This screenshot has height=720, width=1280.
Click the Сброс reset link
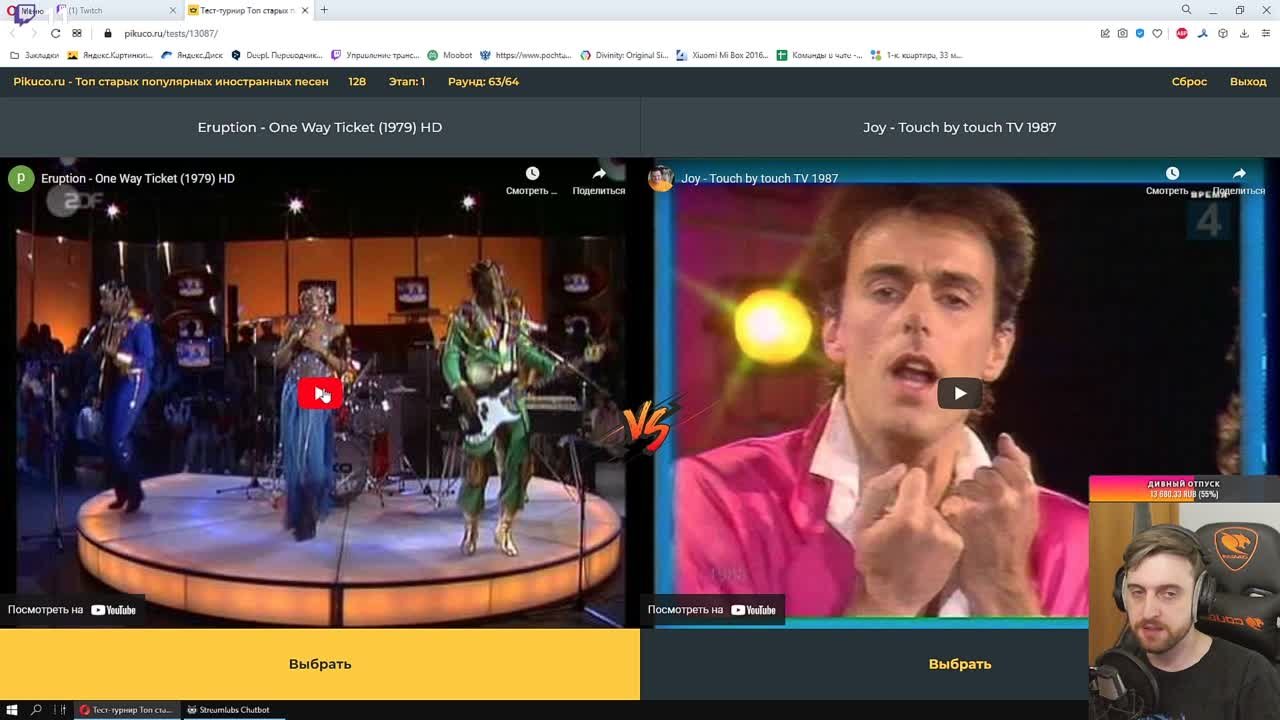(1189, 82)
